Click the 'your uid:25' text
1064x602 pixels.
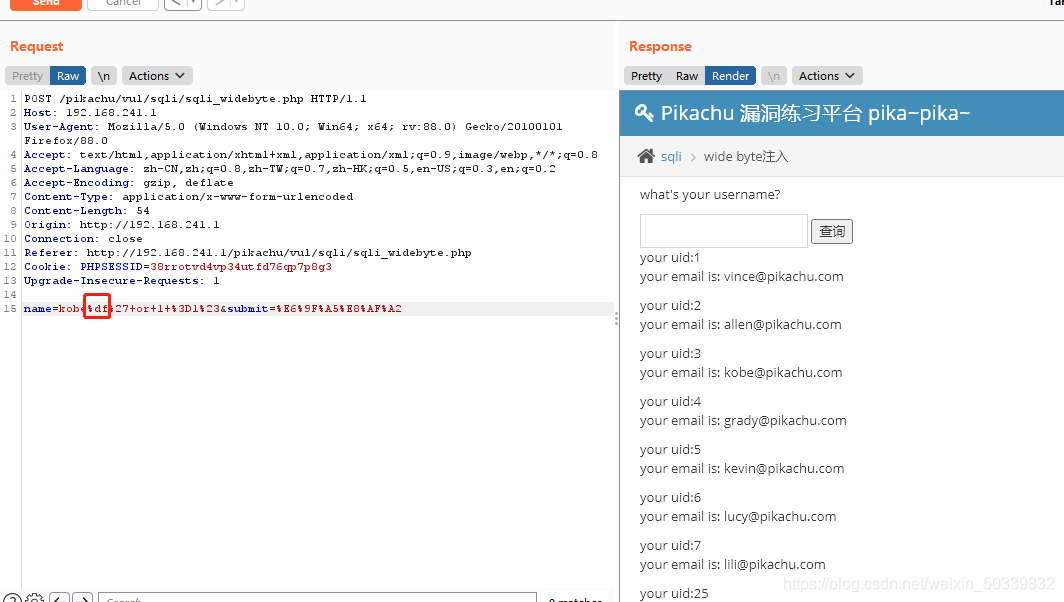click(674, 594)
